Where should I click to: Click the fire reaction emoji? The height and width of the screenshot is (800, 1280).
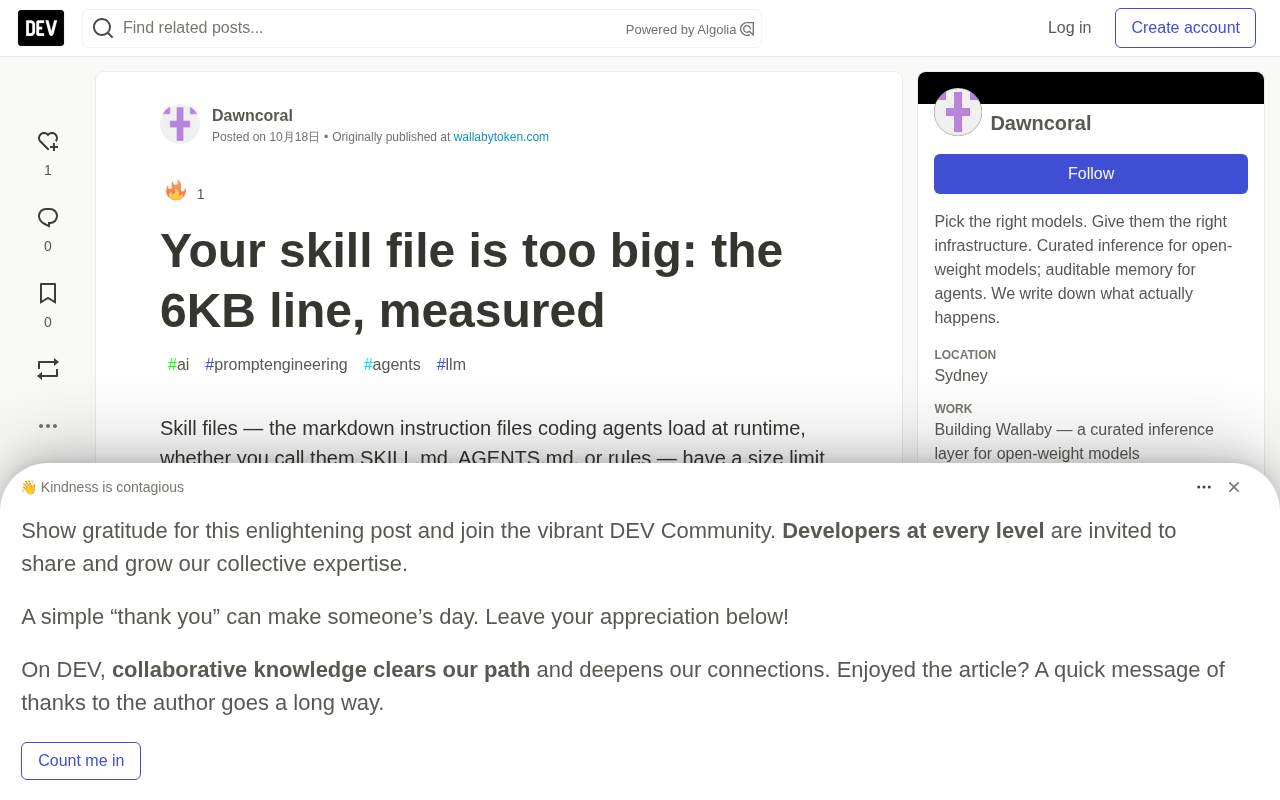click(176, 191)
